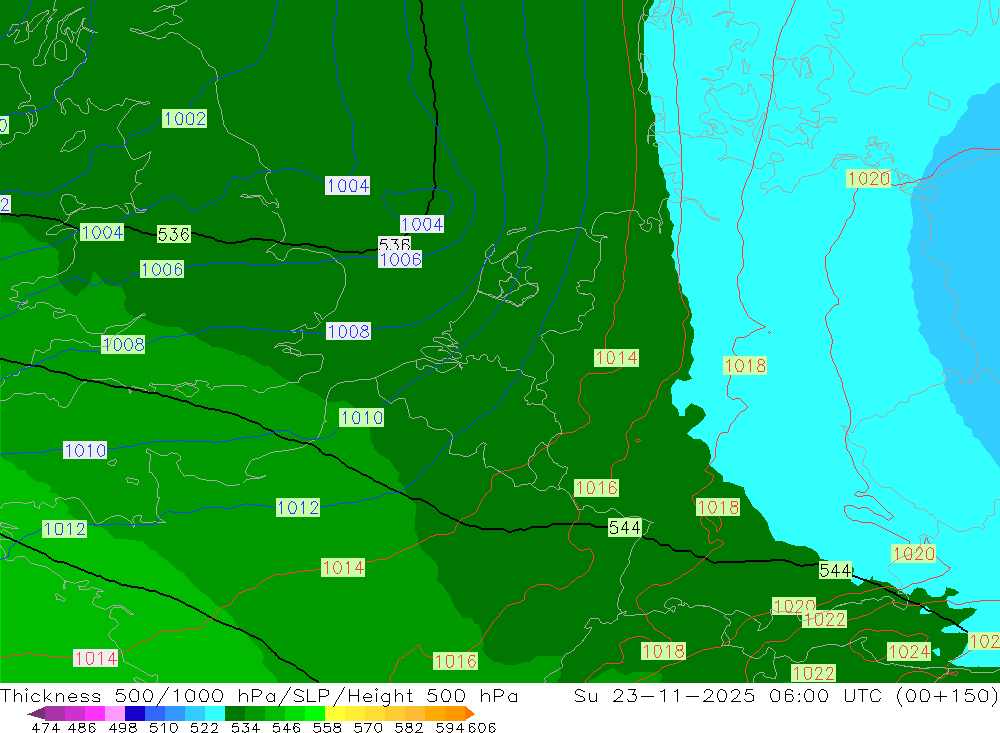Click the legend value 474
1000x733 pixels.
(x=45, y=727)
